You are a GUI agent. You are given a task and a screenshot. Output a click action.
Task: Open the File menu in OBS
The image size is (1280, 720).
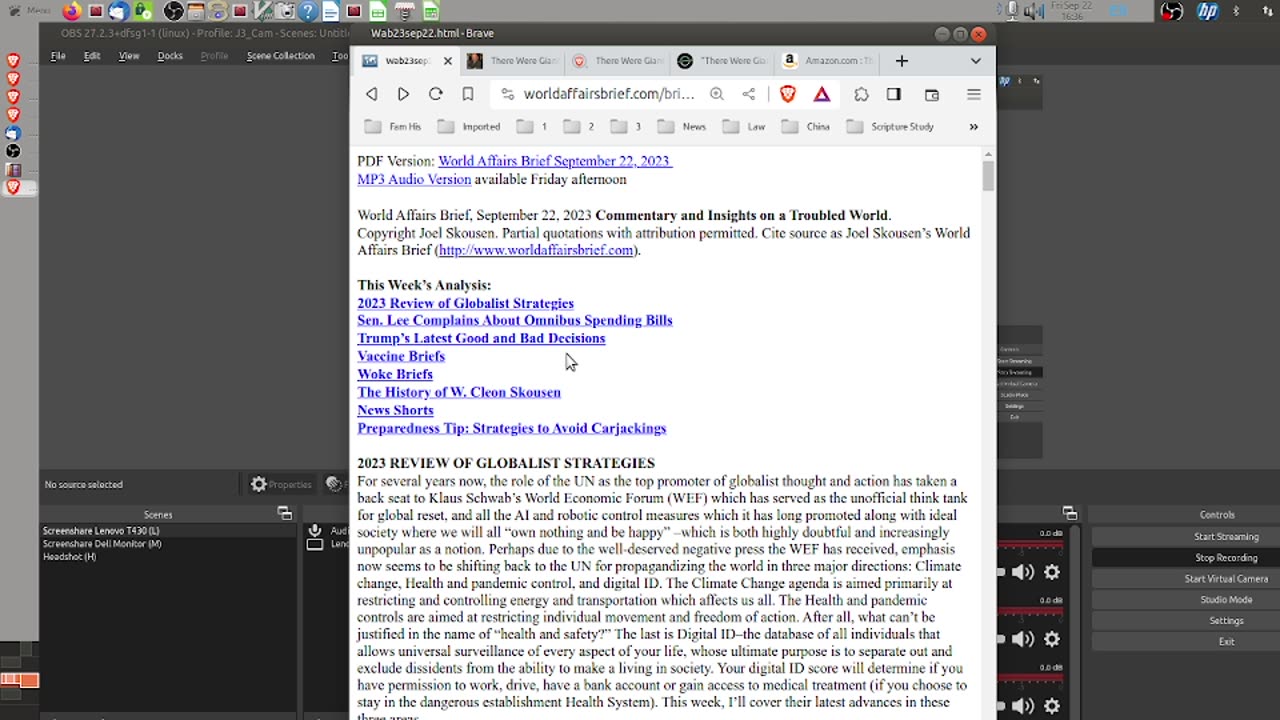[58, 56]
